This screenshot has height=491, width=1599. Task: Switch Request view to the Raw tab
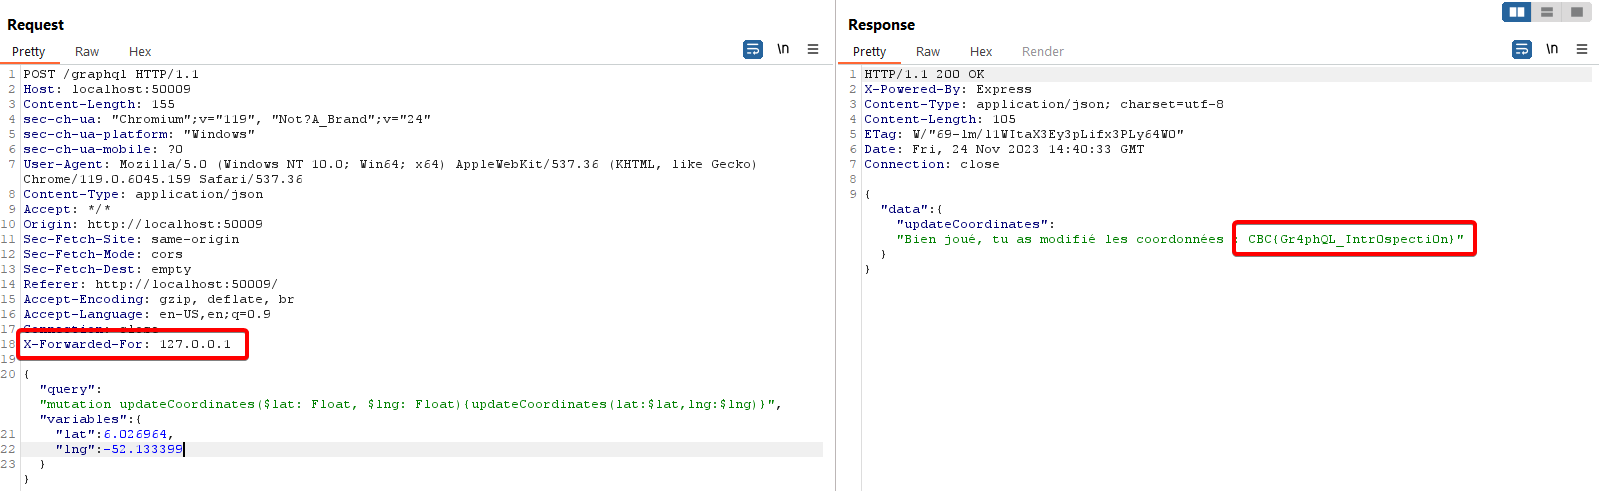click(87, 52)
